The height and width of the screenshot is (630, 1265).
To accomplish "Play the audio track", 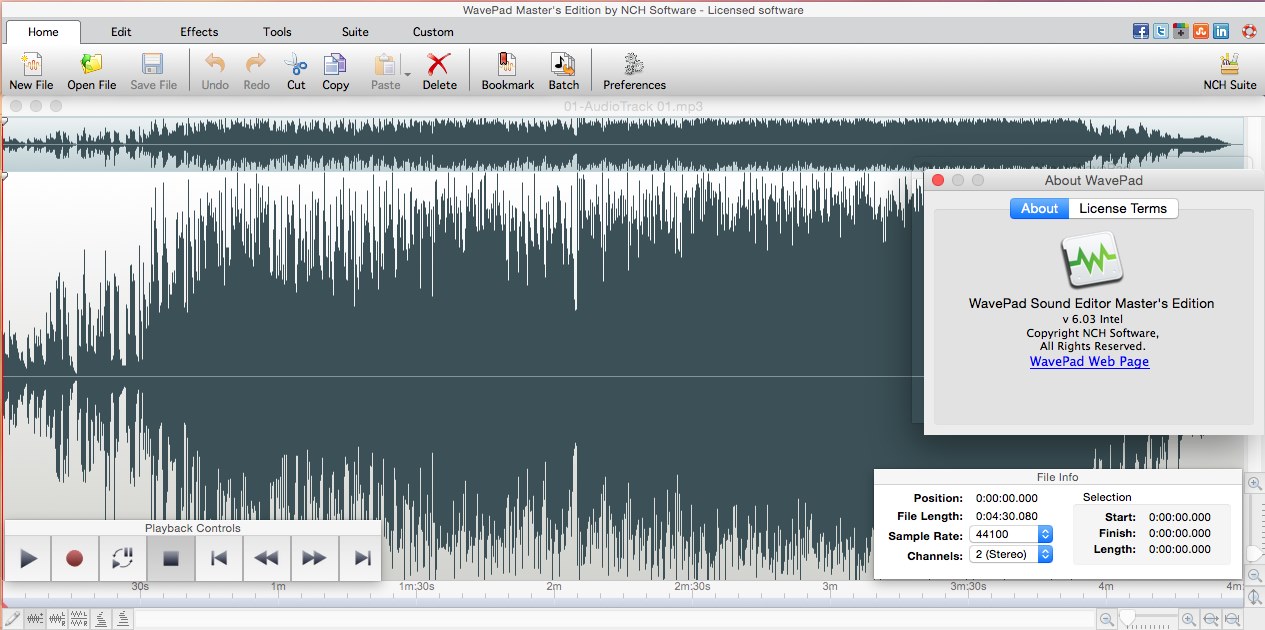I will (x=28, y=558).
